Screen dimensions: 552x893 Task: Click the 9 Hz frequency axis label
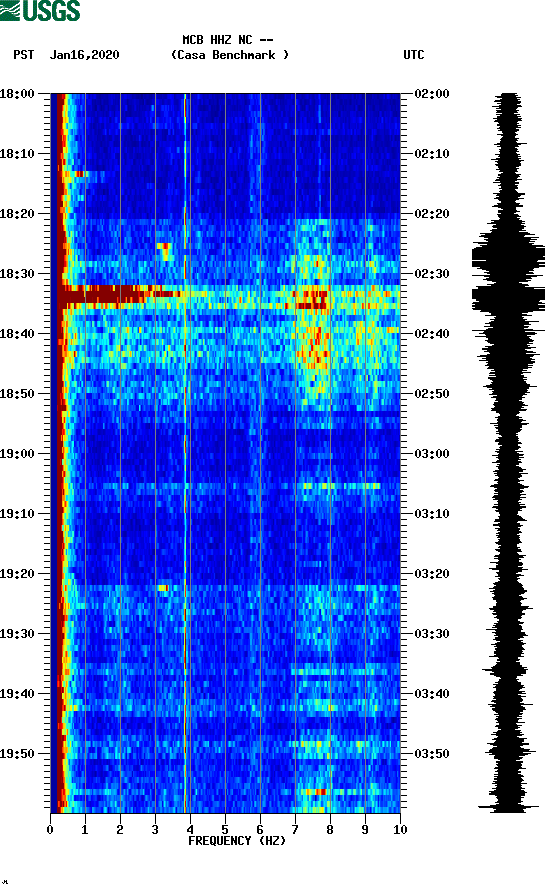[365, 830]
